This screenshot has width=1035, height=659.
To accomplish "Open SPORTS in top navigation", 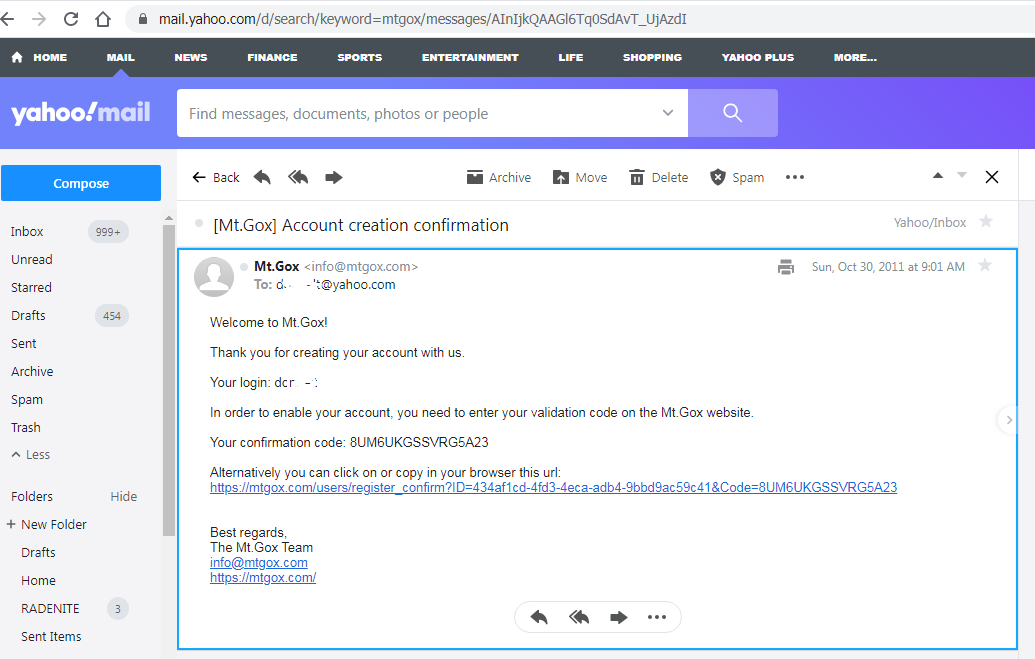I will coord(360,57).
